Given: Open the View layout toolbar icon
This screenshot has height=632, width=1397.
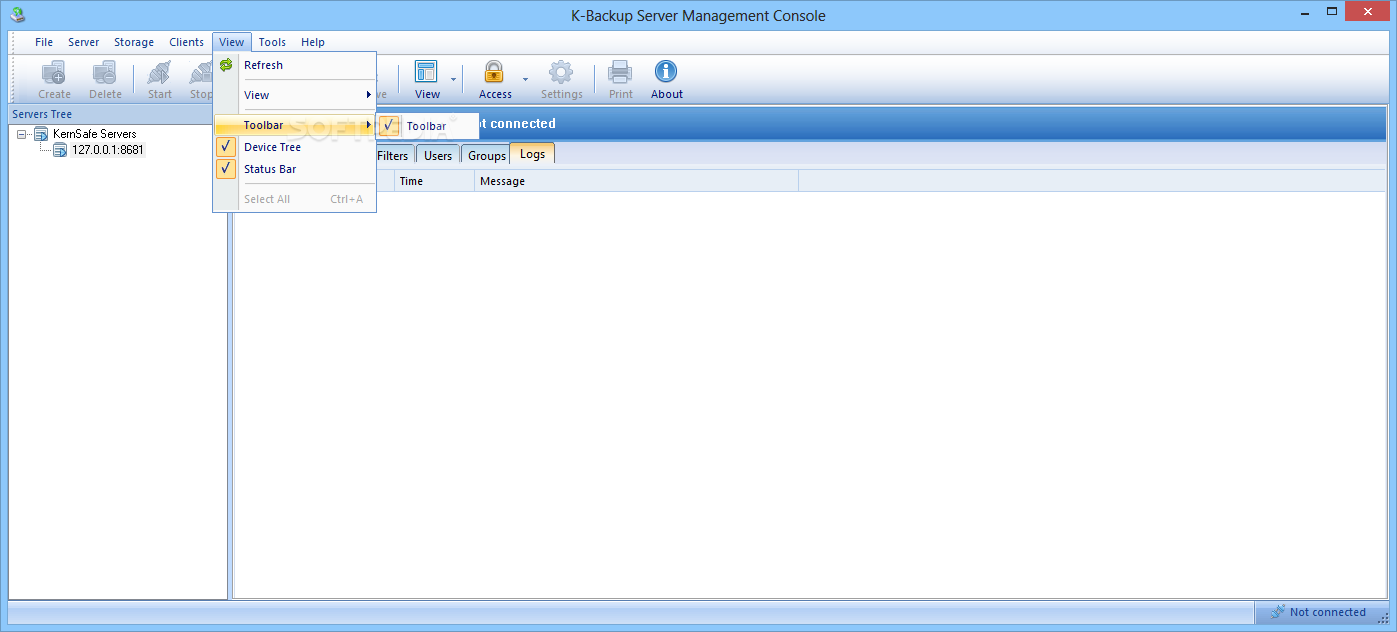Looking at the screenshot, I should [x=427, y=72].
